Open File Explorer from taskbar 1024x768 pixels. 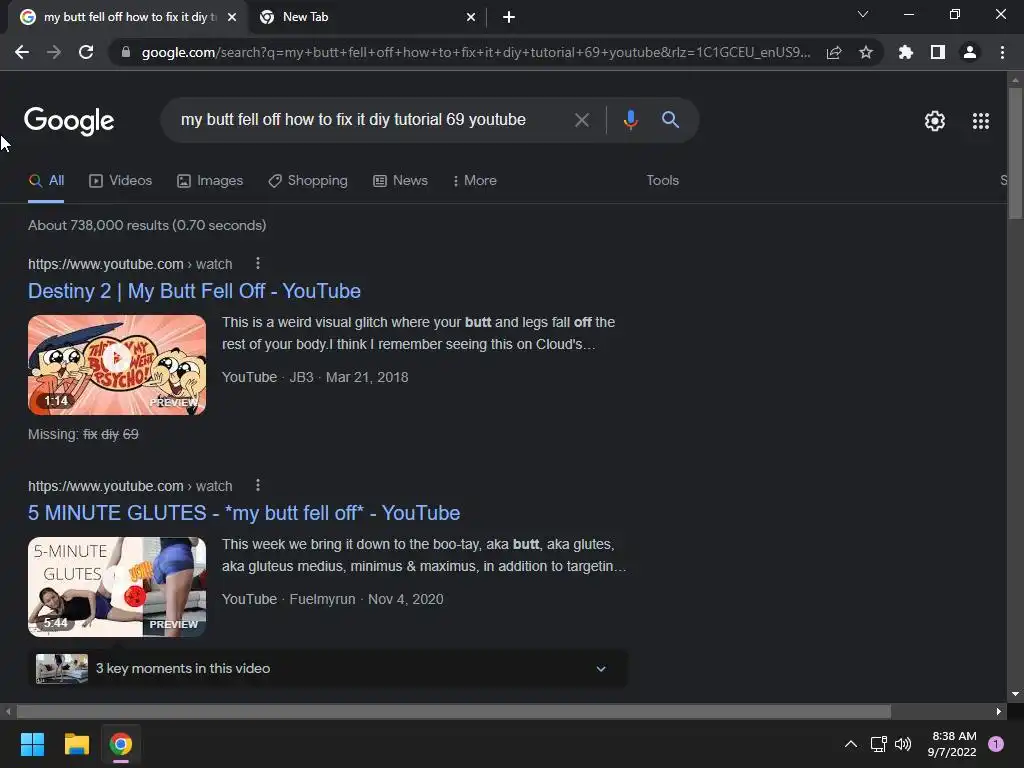click(x=76, y=744)
